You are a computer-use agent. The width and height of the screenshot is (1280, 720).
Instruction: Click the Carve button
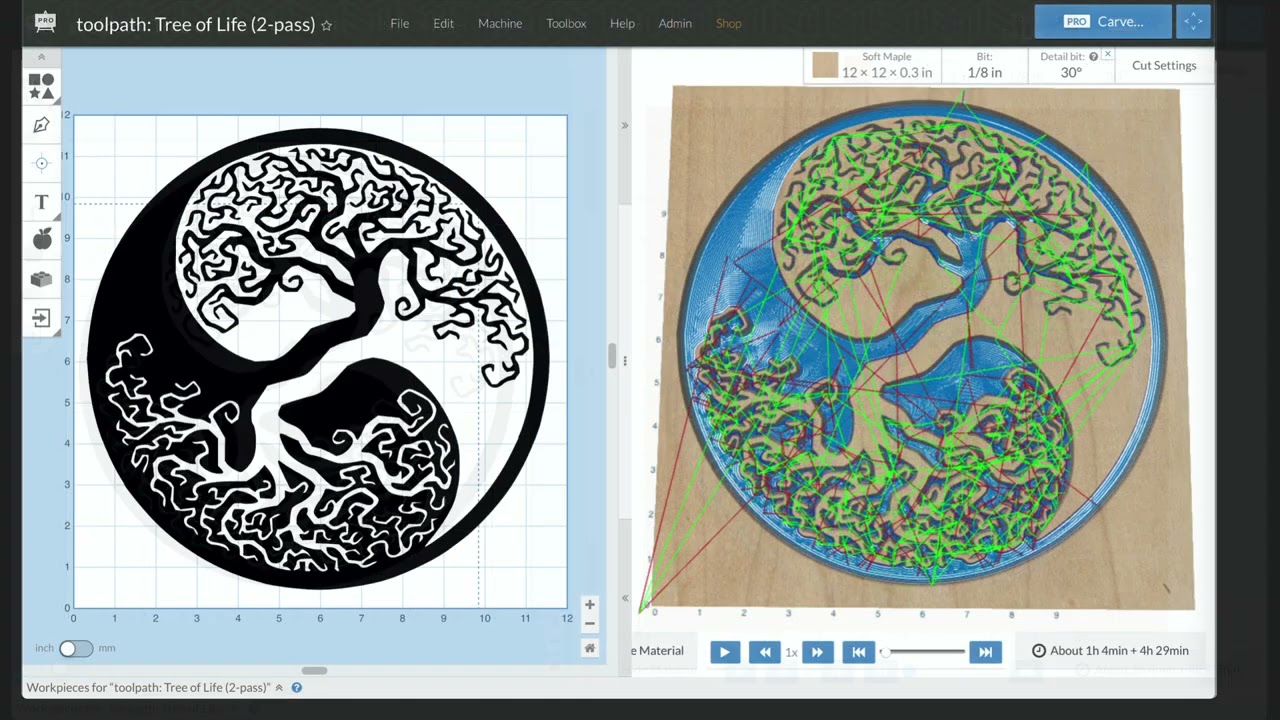(1103, 21)
